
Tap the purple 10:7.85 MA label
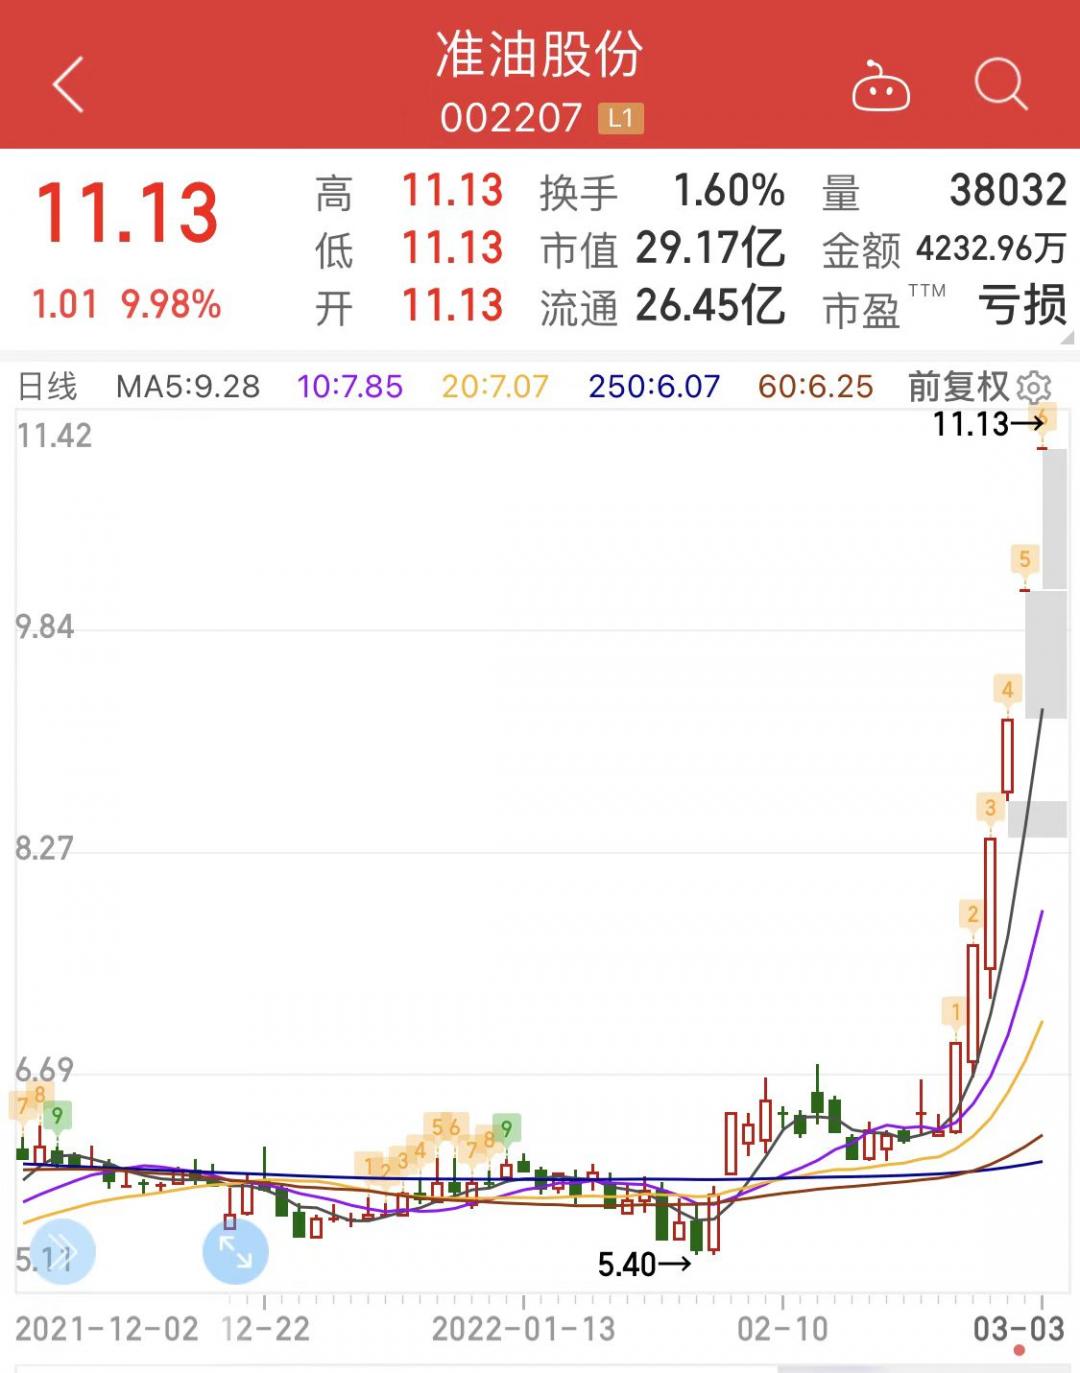350,386
